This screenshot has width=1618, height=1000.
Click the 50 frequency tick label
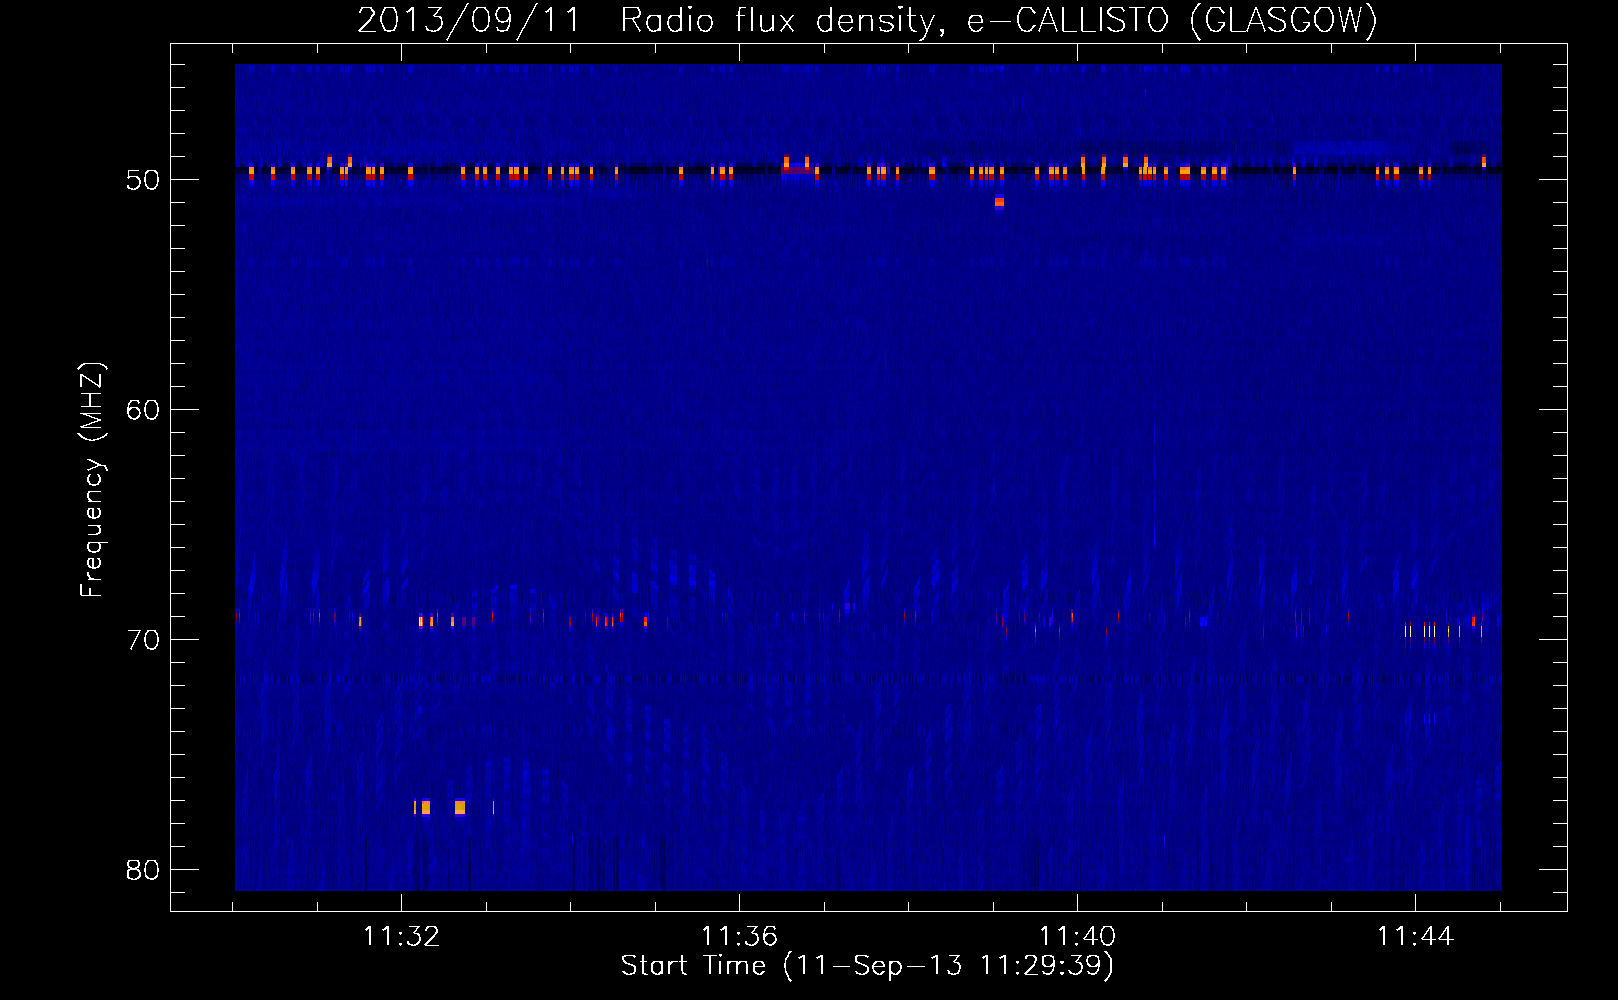143,180
